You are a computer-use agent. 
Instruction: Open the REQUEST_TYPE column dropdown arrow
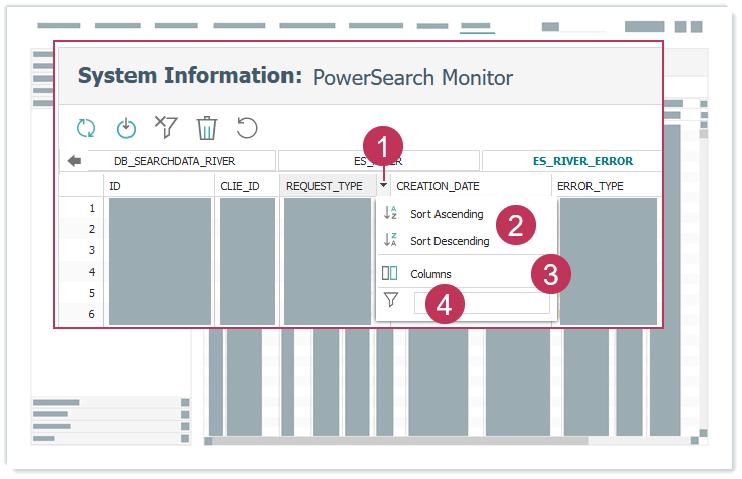[x=383, y=186]
